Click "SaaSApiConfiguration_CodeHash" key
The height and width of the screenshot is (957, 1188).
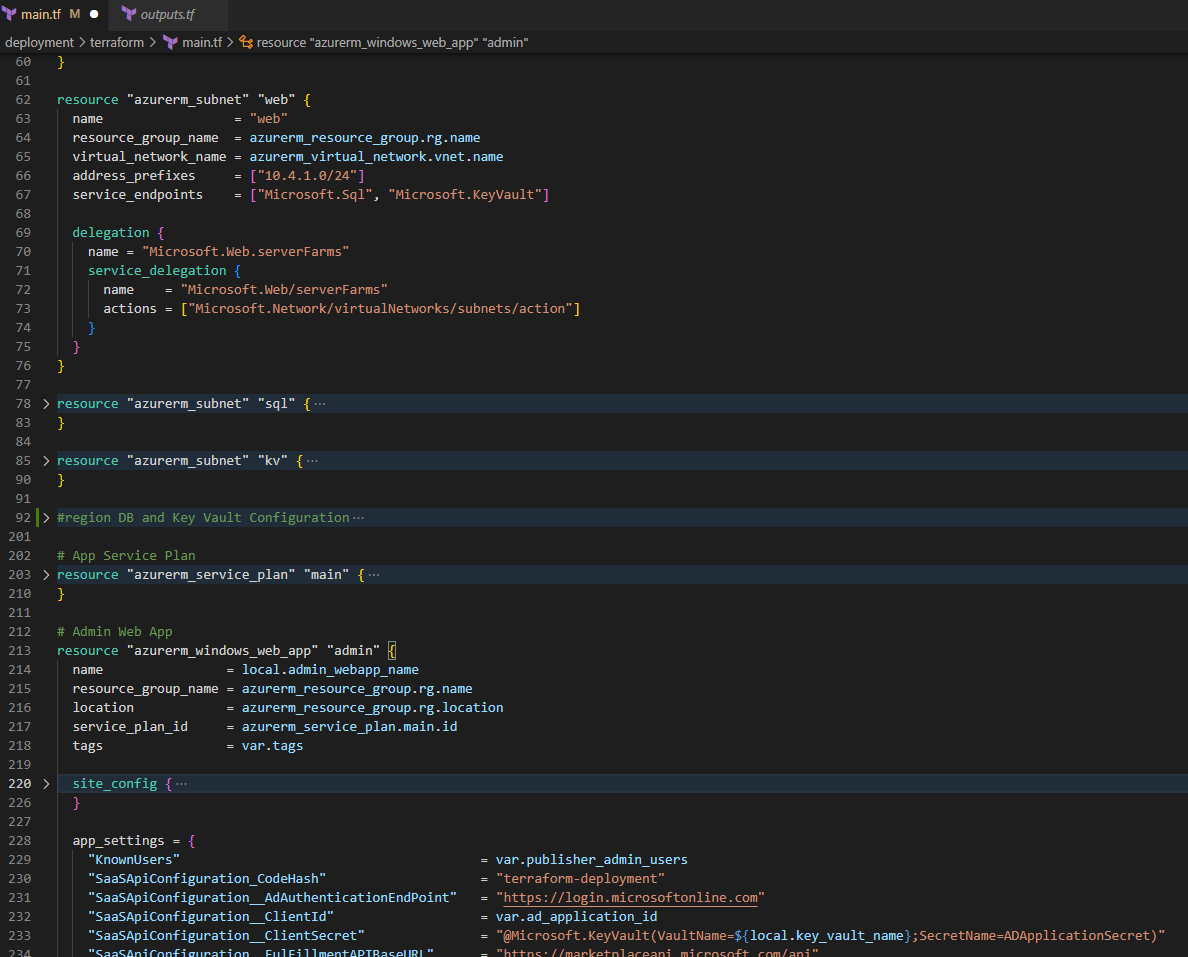coord(207,878)
